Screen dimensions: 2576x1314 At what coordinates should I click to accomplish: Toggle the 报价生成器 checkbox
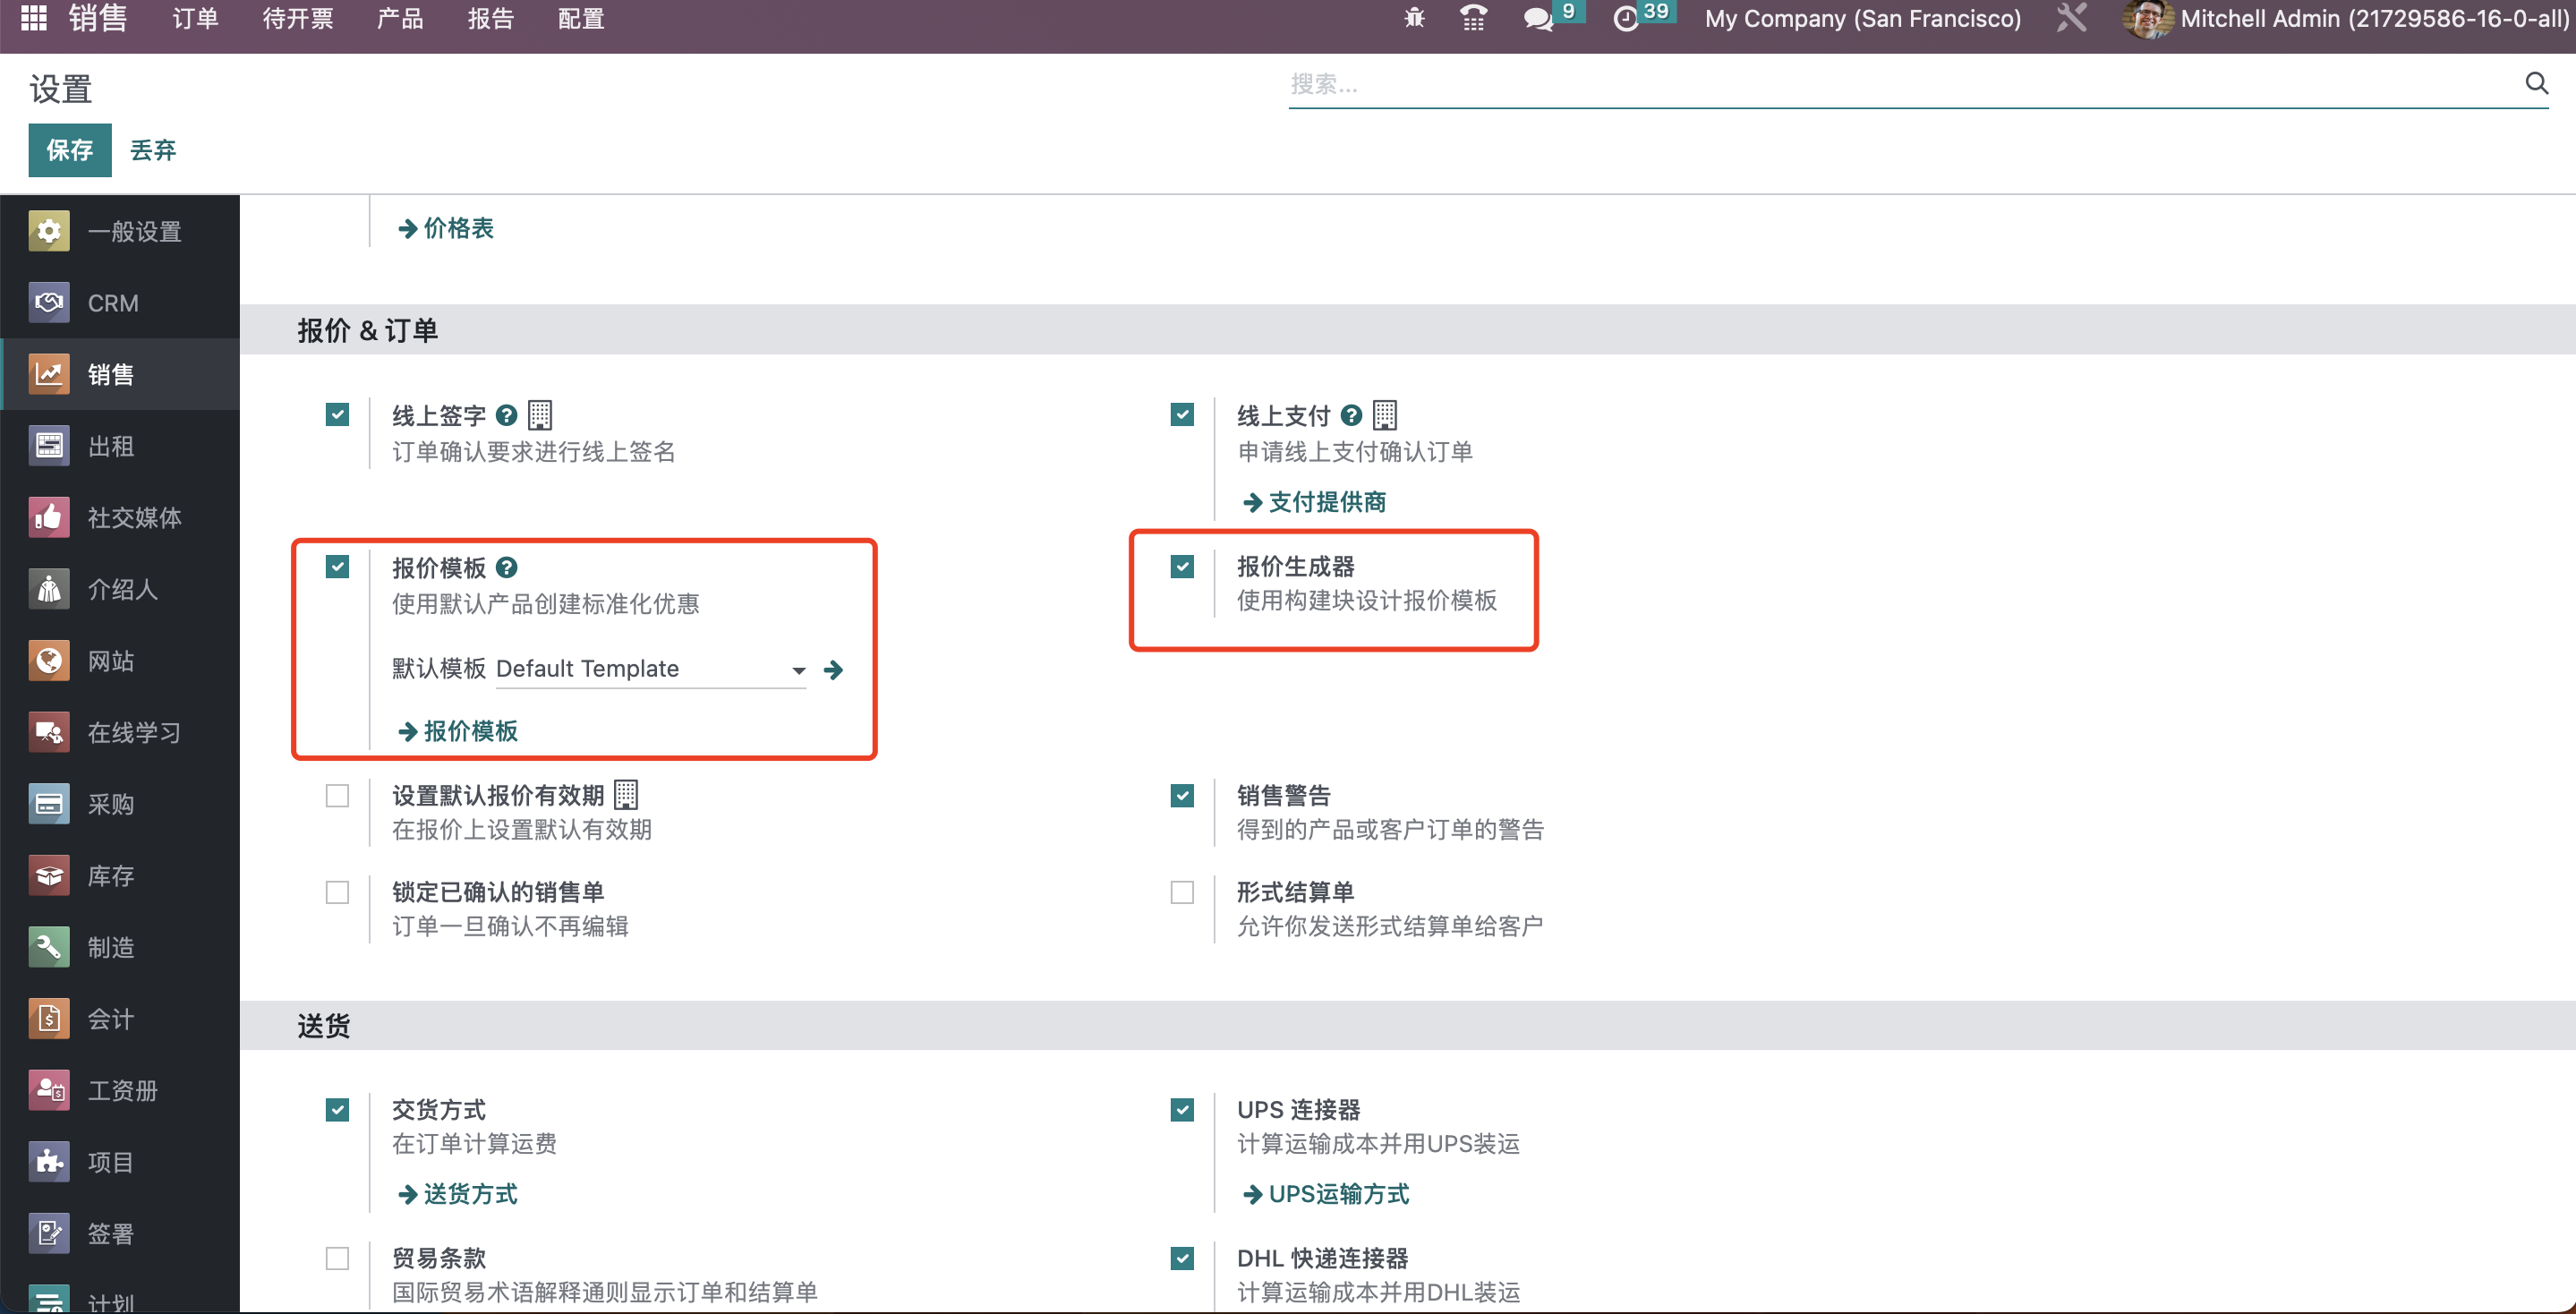click(x=1182, y=567)
